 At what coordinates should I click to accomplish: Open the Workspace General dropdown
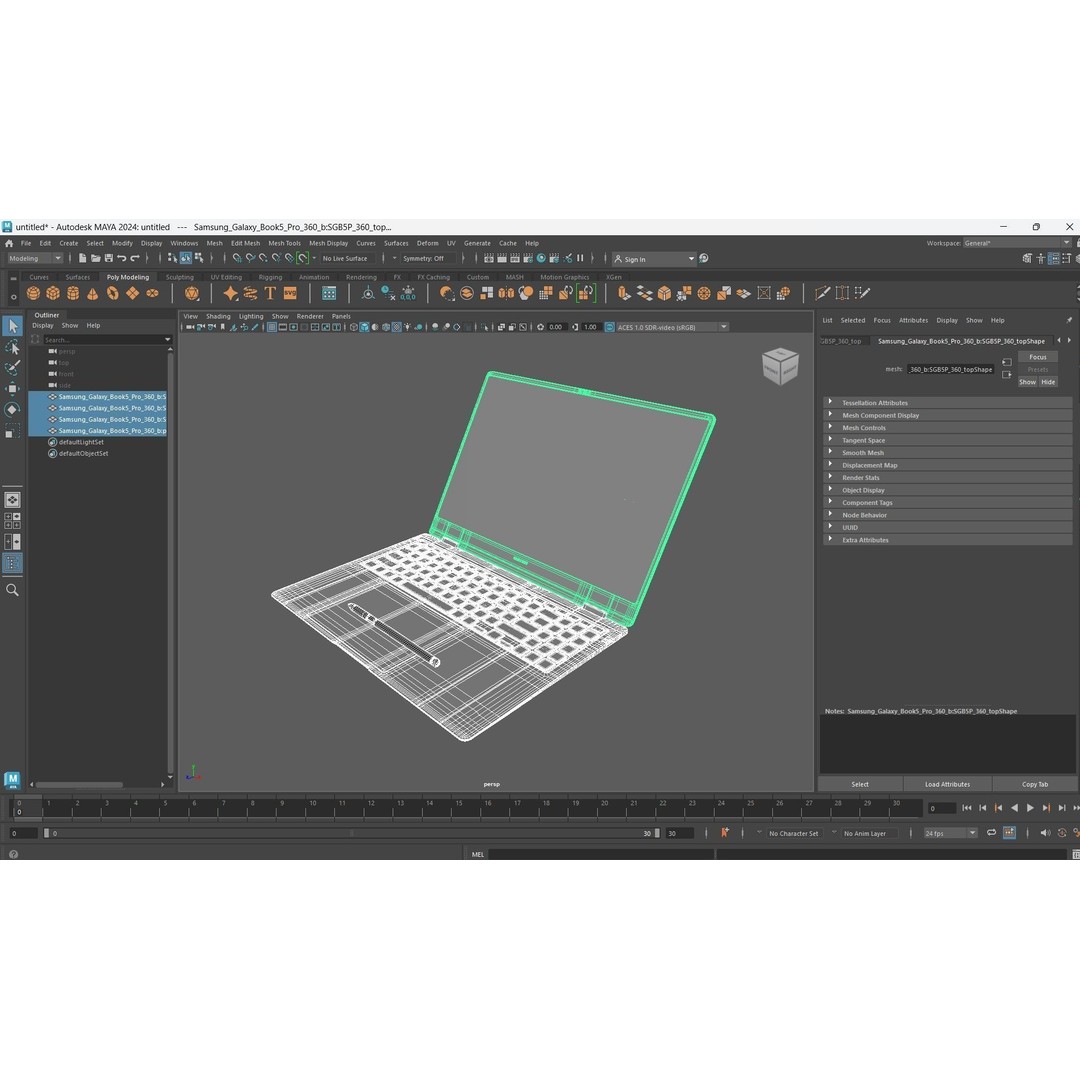point(1017,243)
